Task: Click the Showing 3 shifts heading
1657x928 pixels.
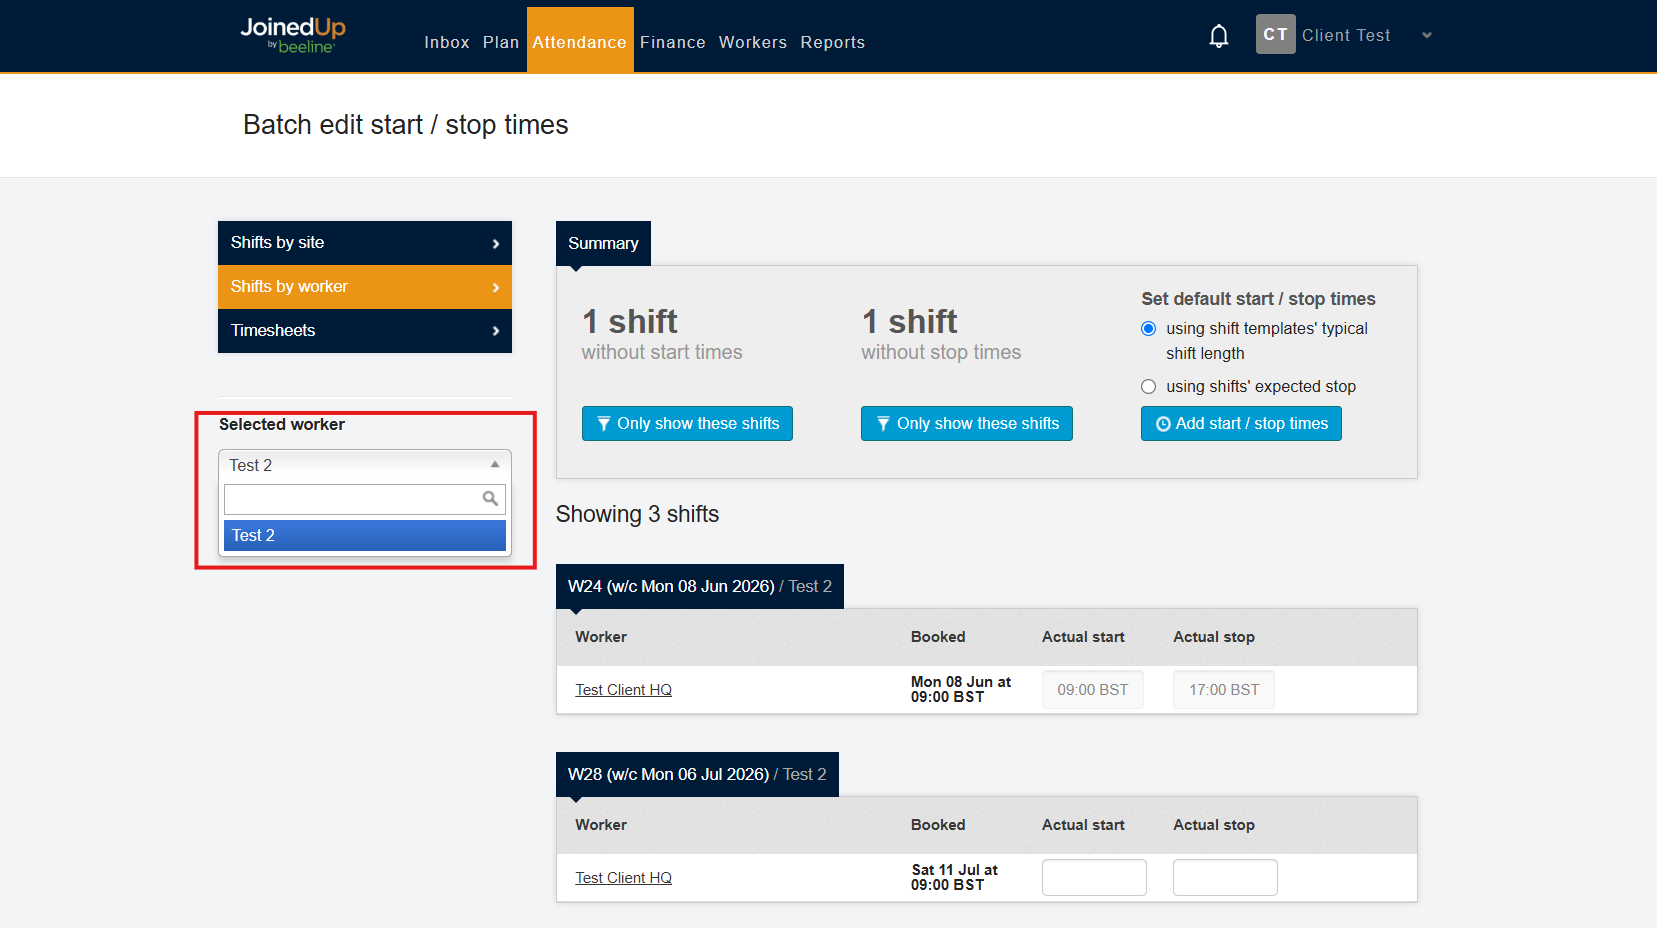Action: click(637, 514)
